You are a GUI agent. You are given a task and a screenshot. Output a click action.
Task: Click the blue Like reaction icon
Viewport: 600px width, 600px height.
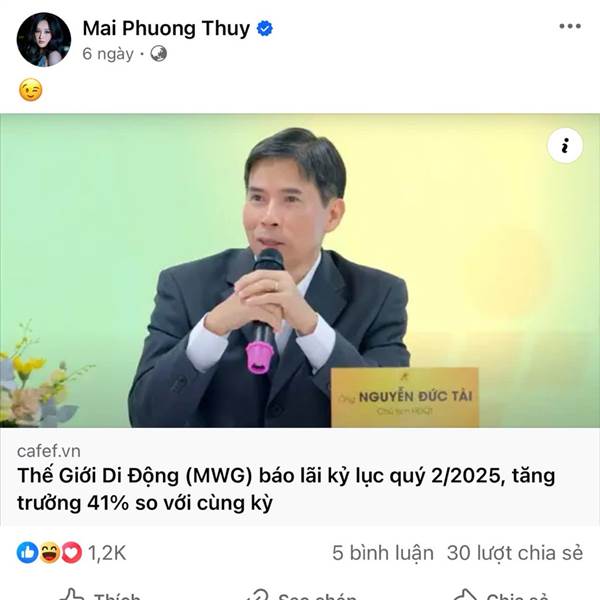[x=27, y=553]
